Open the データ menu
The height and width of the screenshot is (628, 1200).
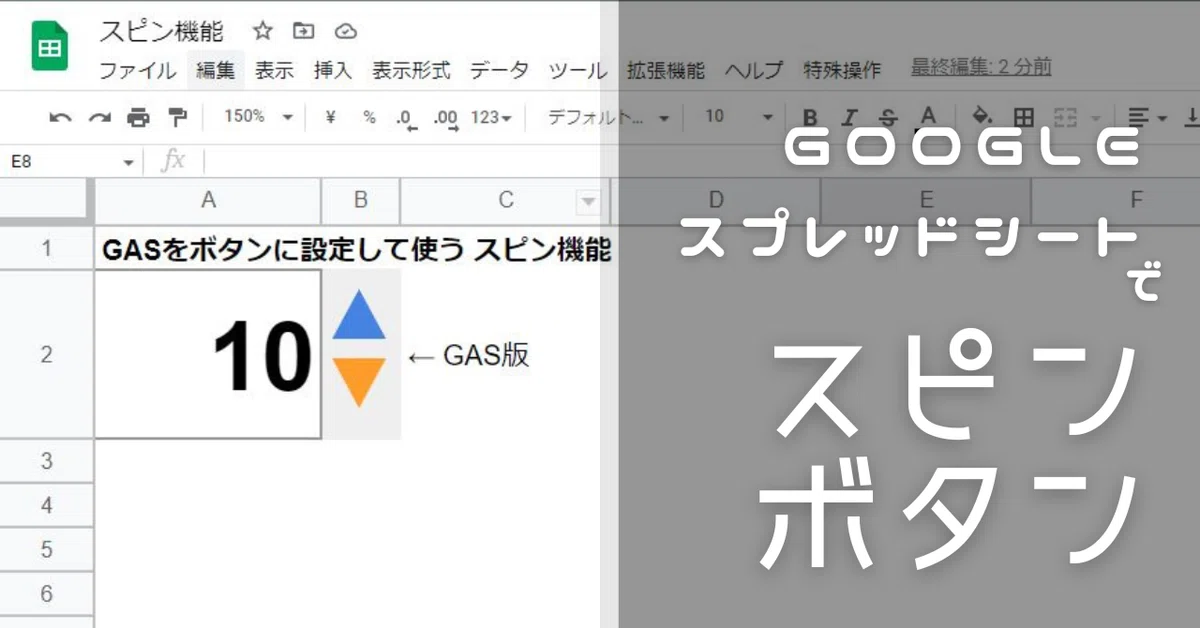coord(499,70)
